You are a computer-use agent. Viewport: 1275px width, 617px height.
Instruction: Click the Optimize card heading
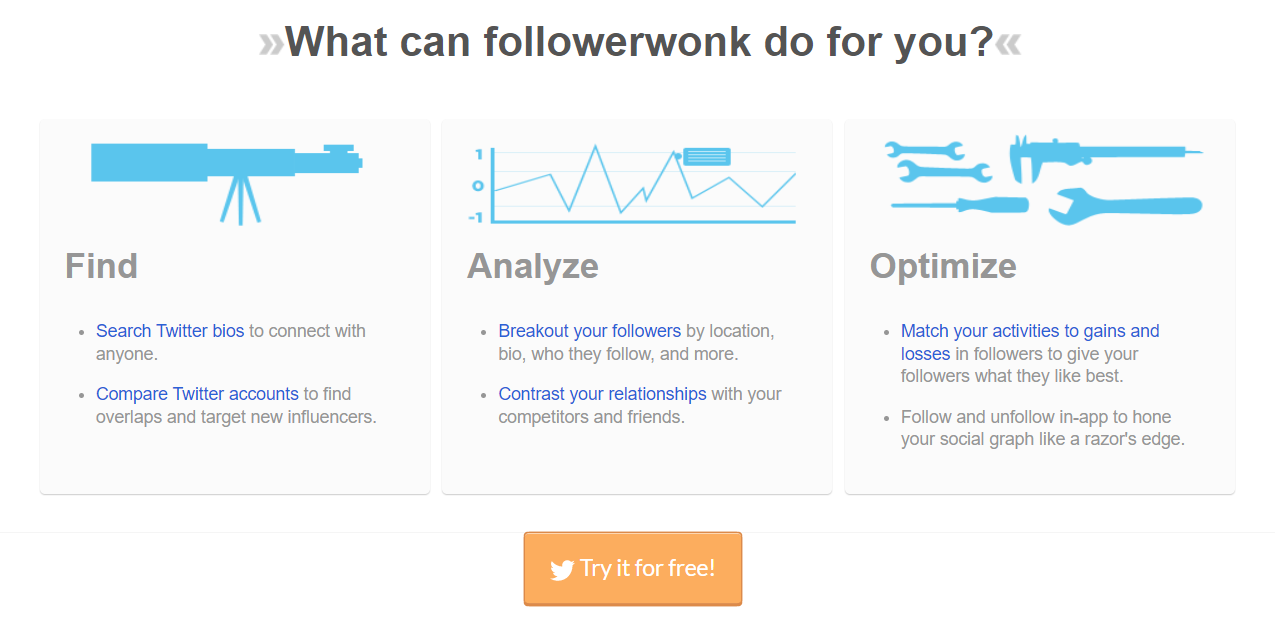point(942,266)
